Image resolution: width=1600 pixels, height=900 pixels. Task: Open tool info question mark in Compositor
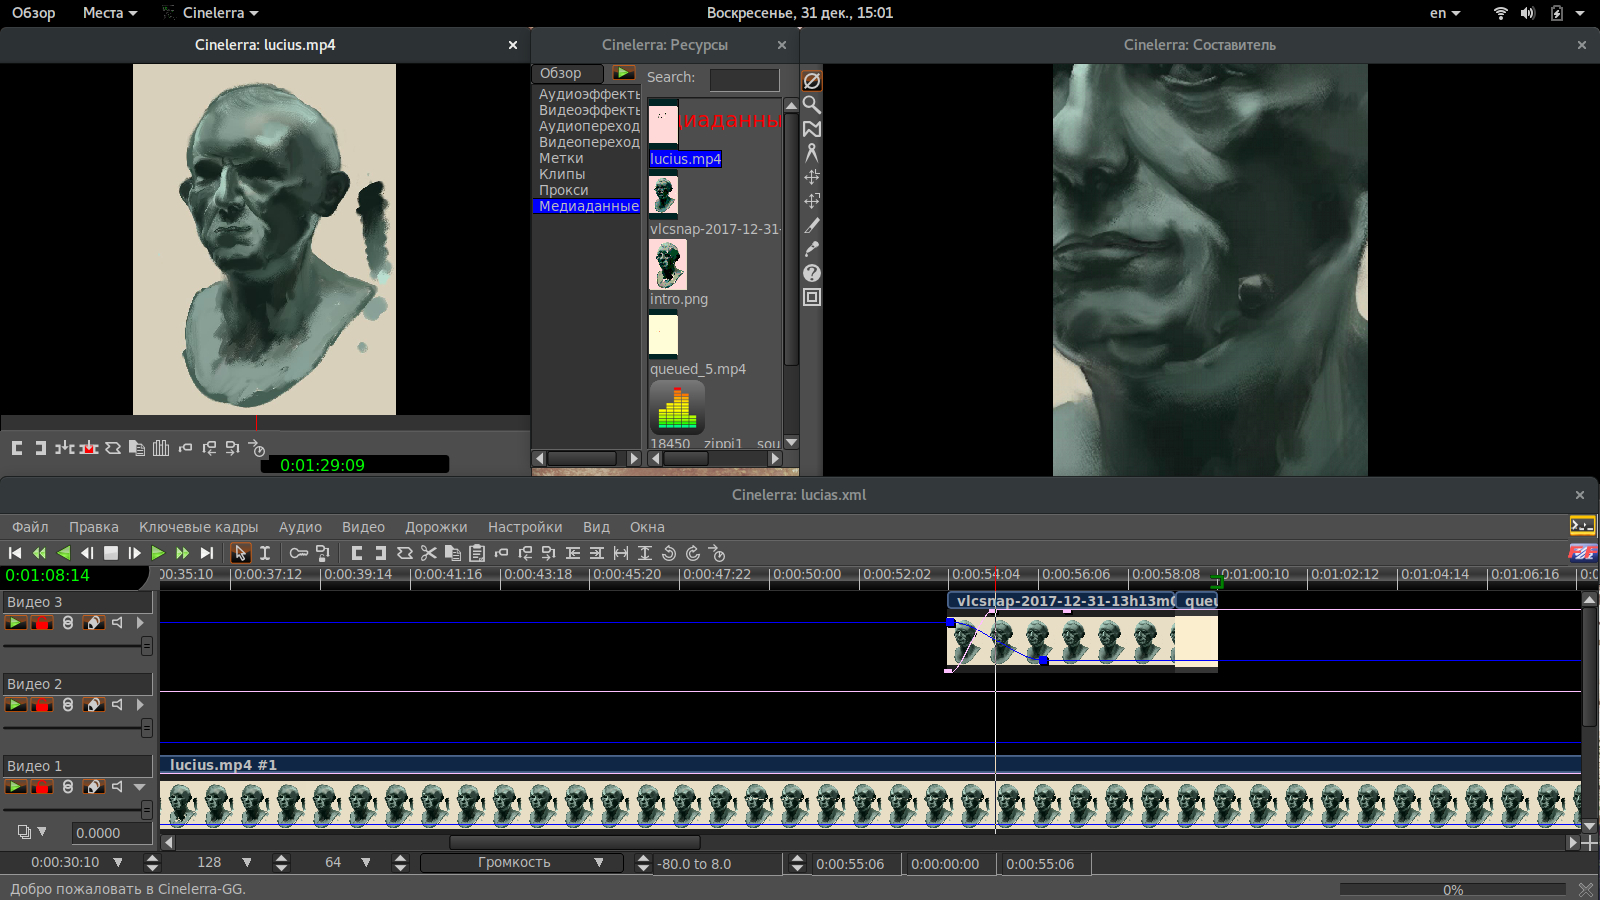pos(812,273)
